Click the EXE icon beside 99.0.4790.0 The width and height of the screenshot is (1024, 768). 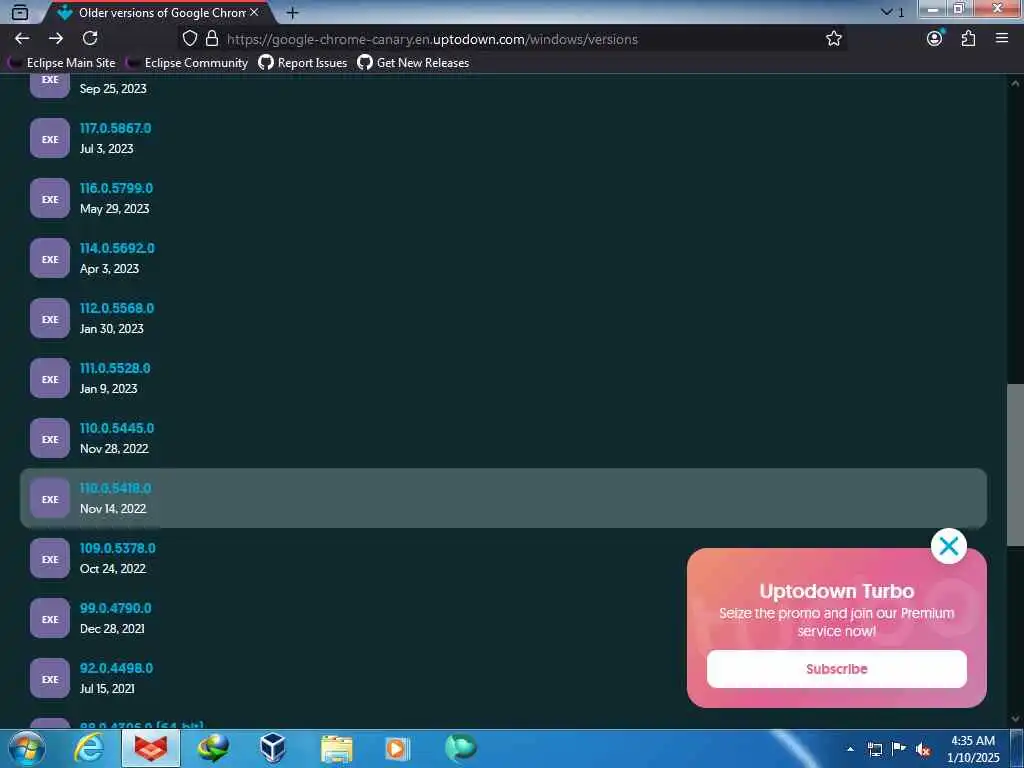click(50, 619)
